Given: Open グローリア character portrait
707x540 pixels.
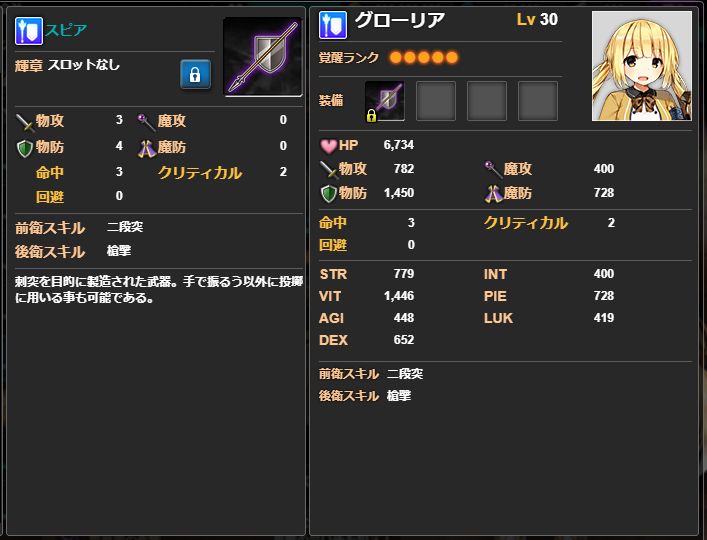Looking at the screenshot, I should click(x=642, y=66).
